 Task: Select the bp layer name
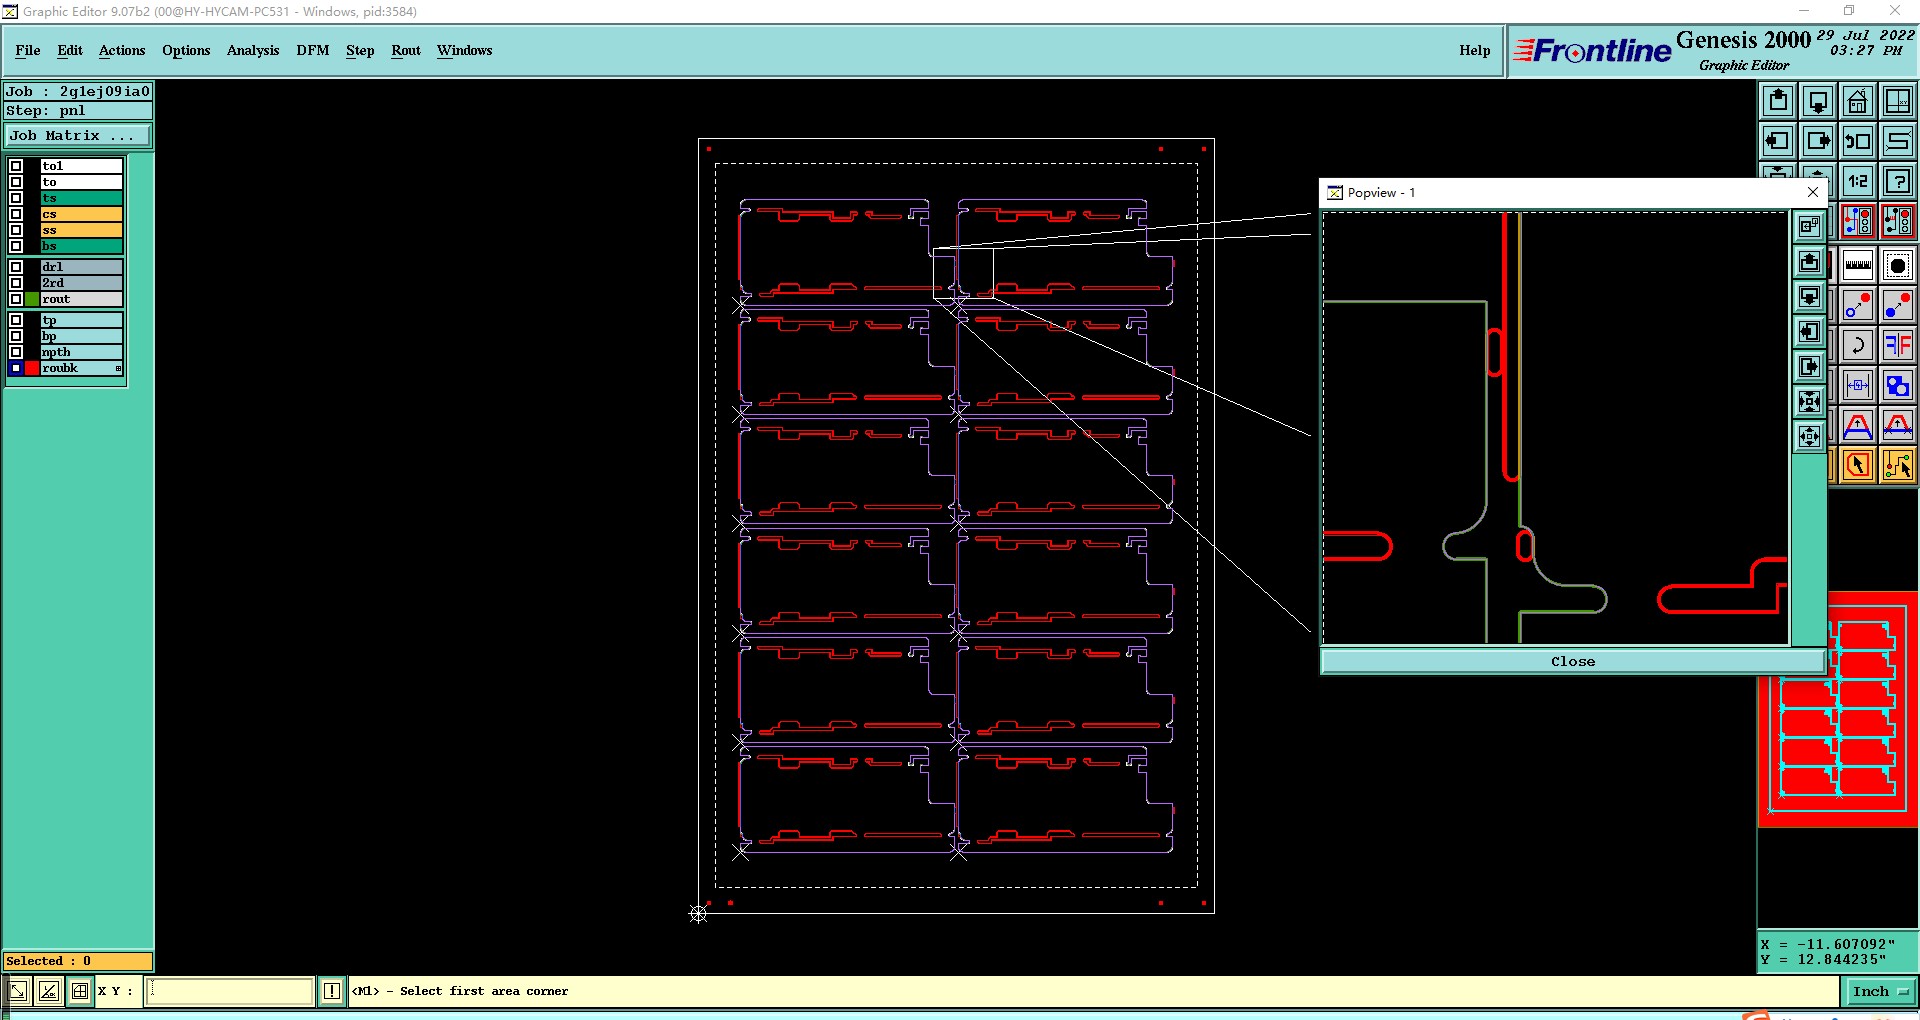coord(81,336)
